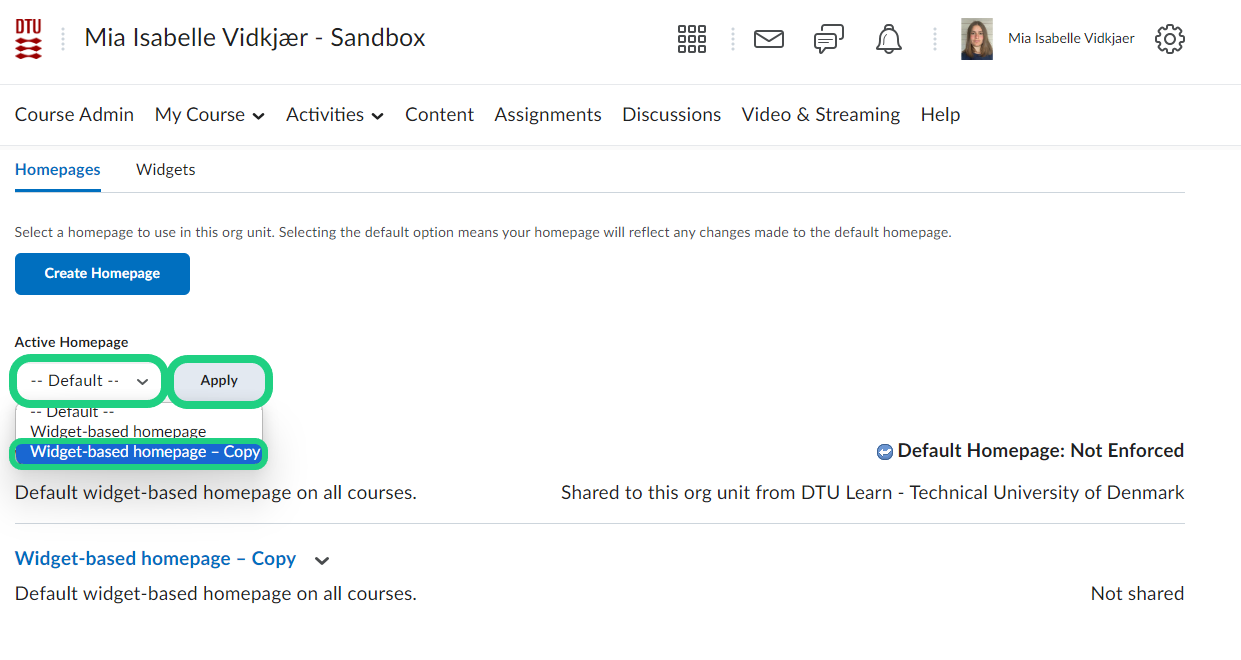Expand the Active Homepage dropdown
Screen dimensions: 1241x660
(x=88, y=381)
